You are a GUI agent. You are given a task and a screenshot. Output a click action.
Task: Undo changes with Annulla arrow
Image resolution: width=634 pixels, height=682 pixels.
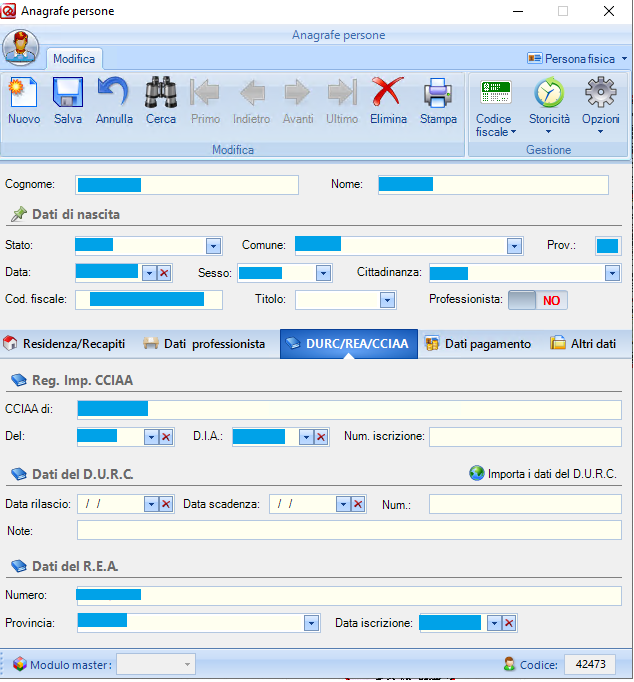pyautogui.click(x=113, y=92)
